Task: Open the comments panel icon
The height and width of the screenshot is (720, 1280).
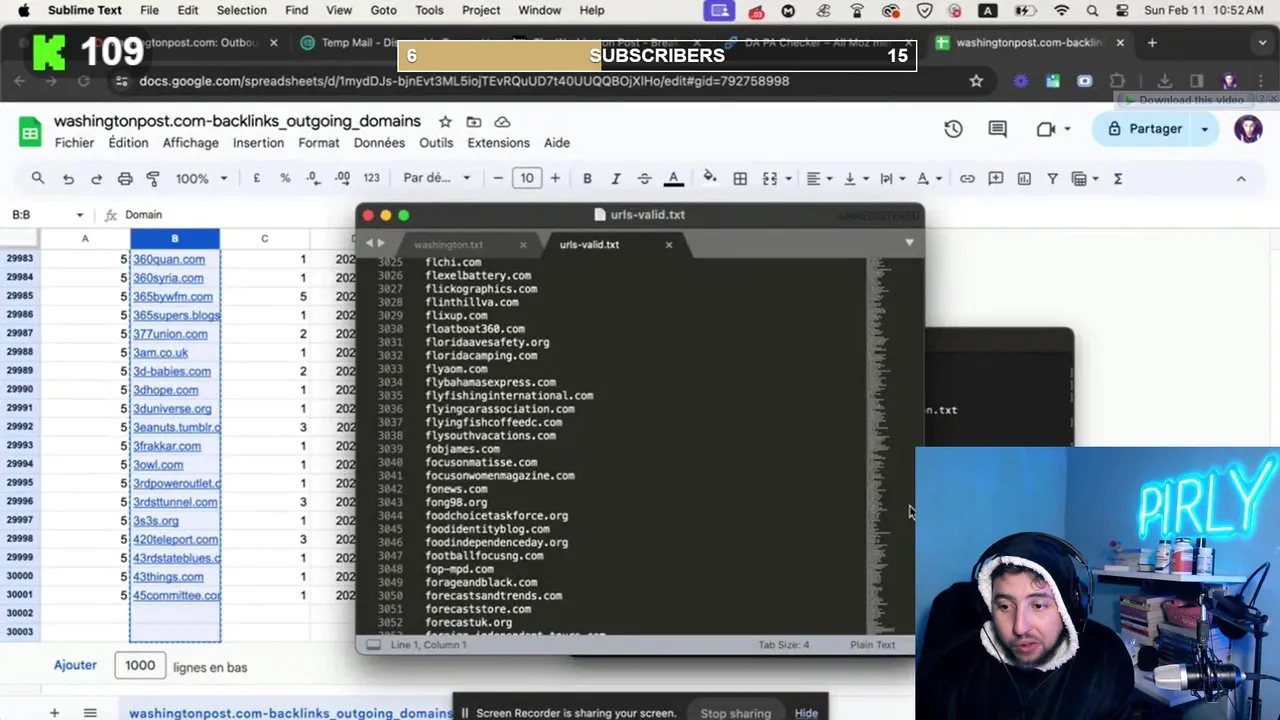Action: click(x=997, y=129)
